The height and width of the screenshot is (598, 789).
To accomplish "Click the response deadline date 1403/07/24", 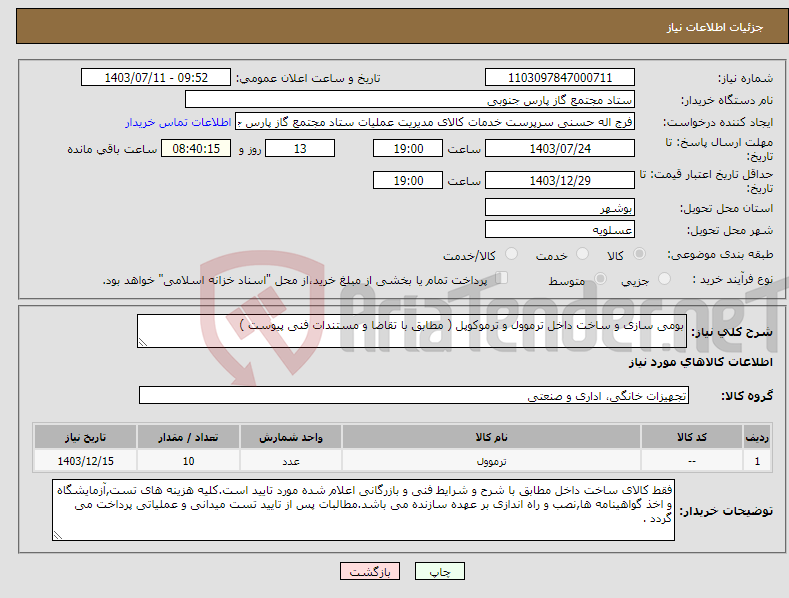I will [x=560, y=148].
